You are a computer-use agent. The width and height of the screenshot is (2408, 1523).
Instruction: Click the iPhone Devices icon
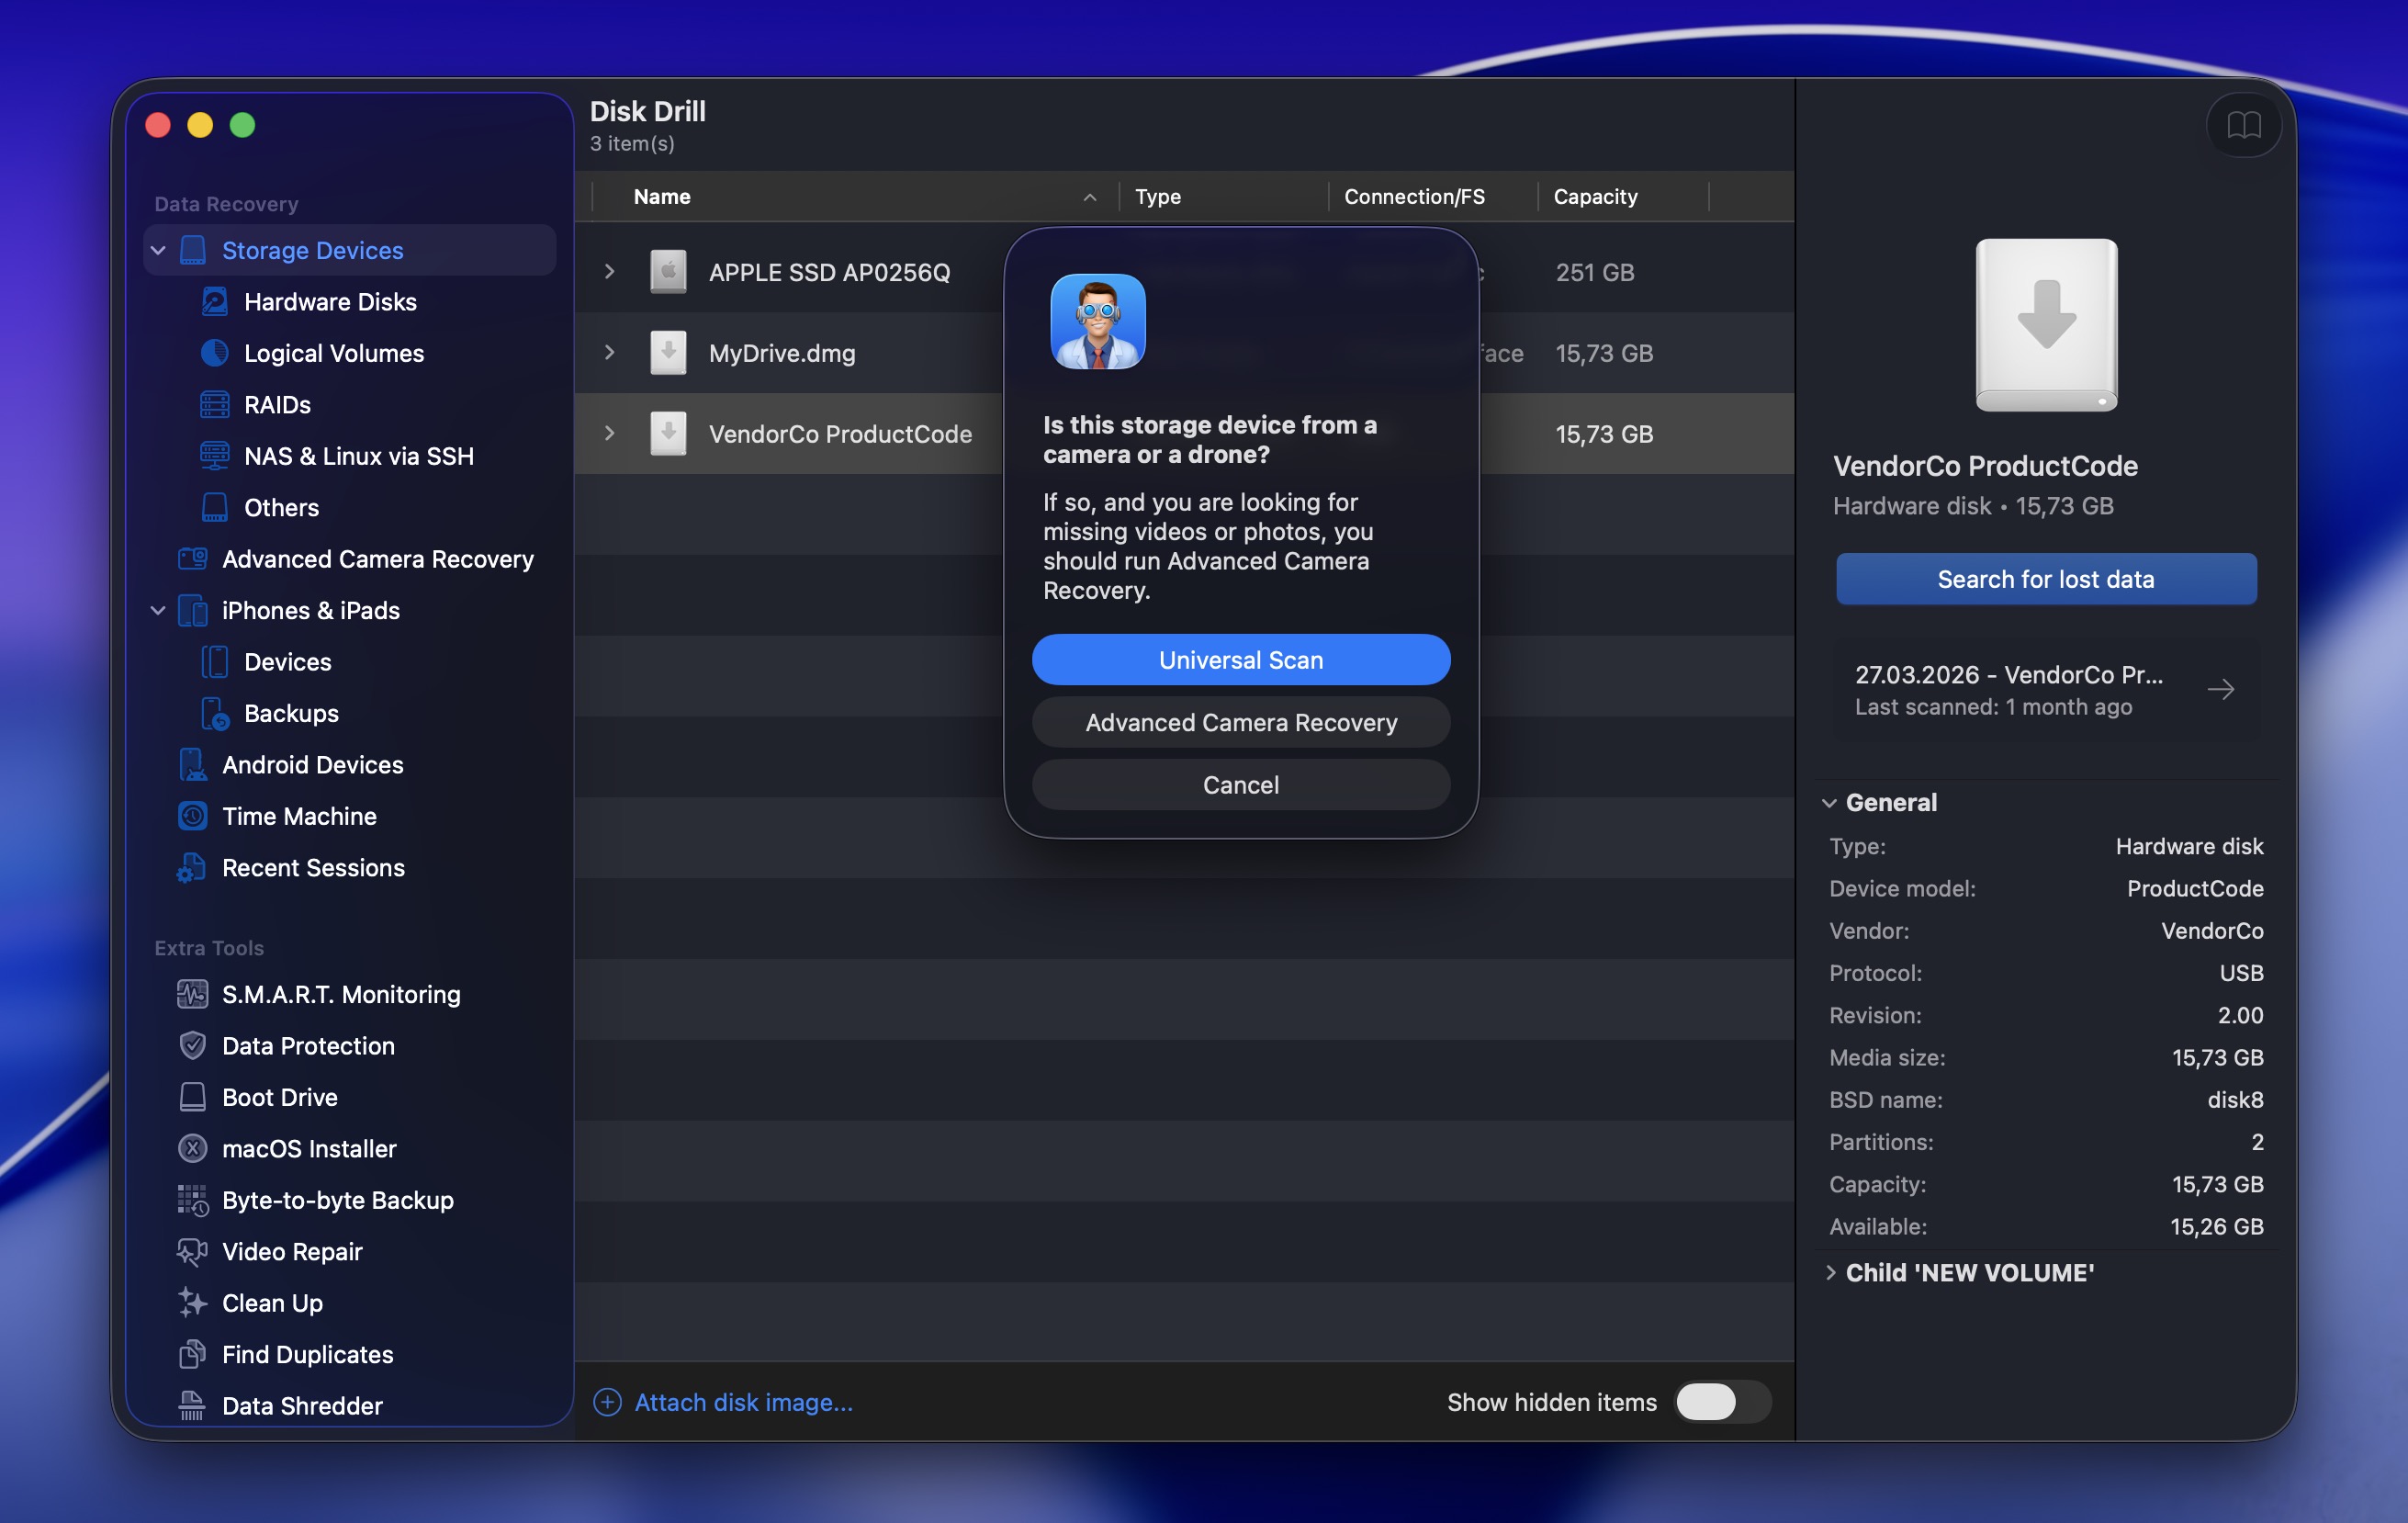pos(214,662)
